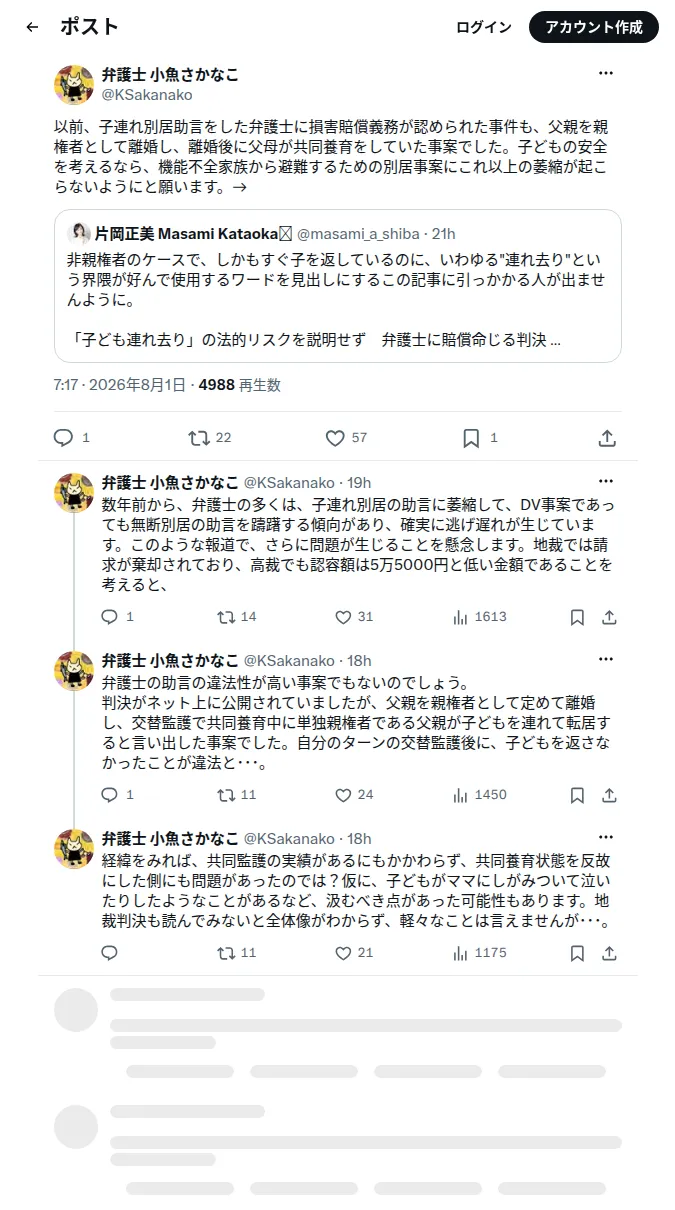Bookmark the reply with 1613 views

coord(577,617)
